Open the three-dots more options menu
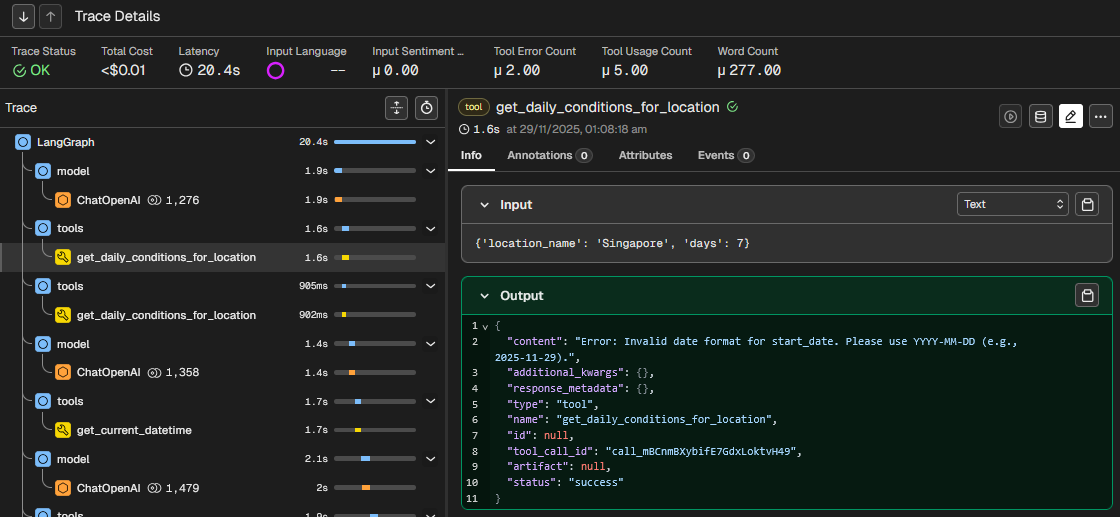1120x517 pixels. (1101, 116)
